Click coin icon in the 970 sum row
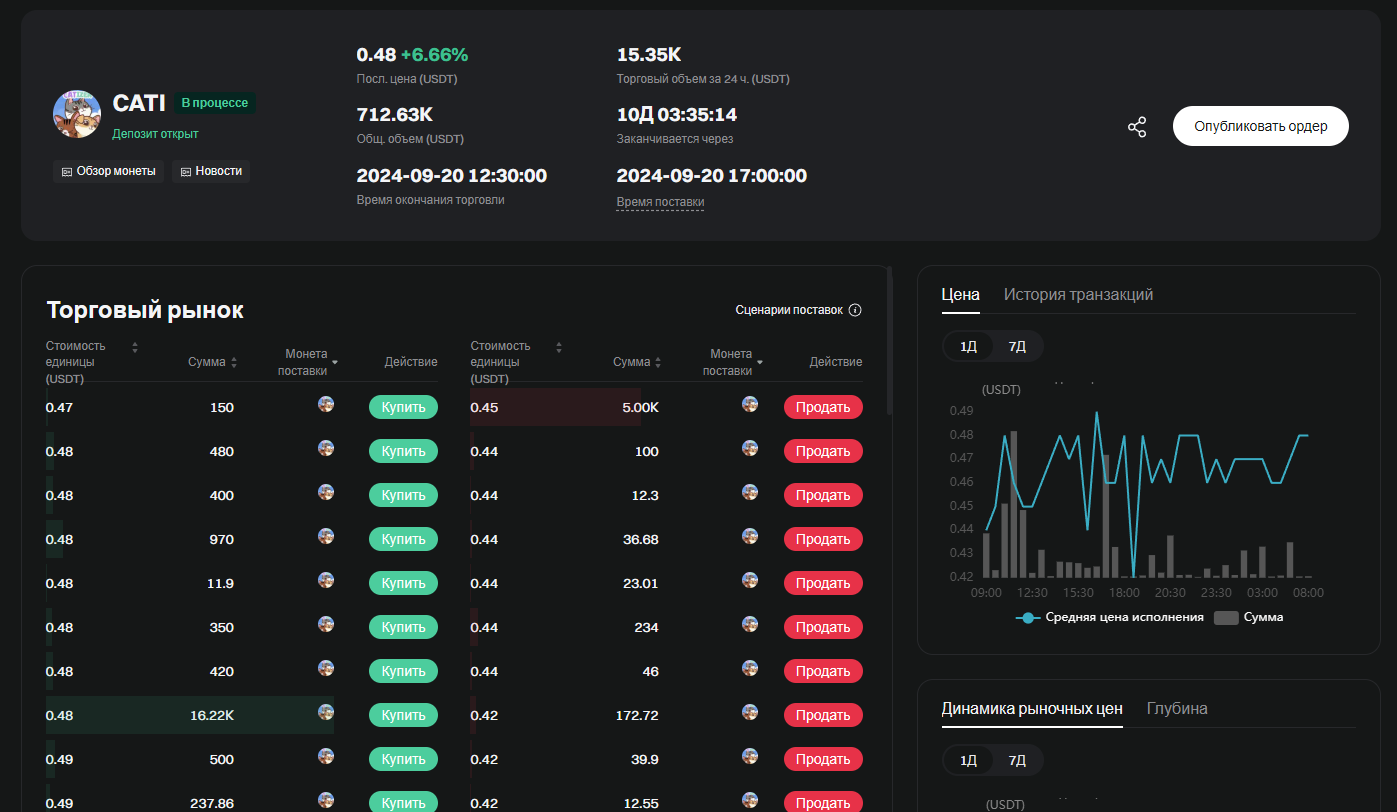Viewport: 1397px width, 812px height. click(326, 536)
